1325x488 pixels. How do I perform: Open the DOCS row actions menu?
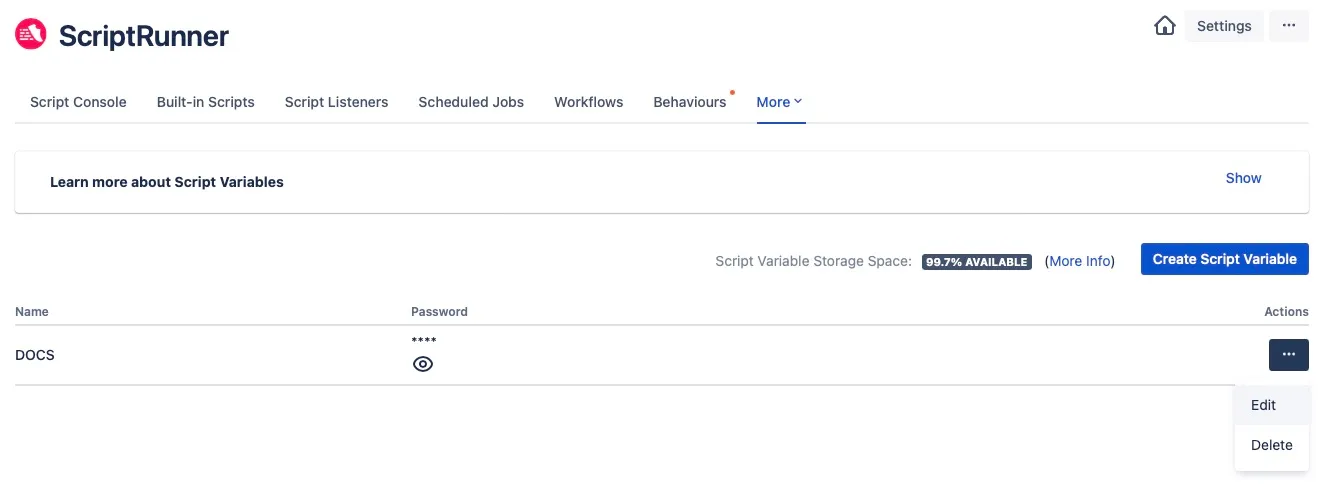click(x=1289, y=355)
